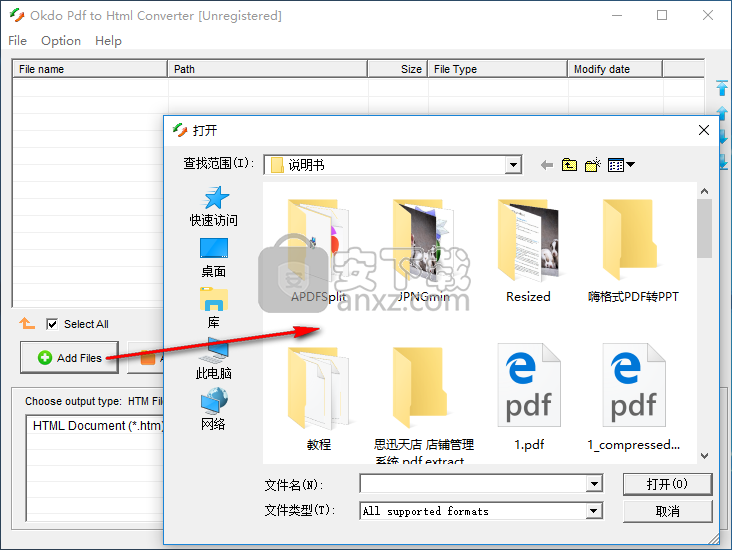Click the back arrow in dialog toolbar
This screenshot has width=732, height=550.
tap(547, 165)
